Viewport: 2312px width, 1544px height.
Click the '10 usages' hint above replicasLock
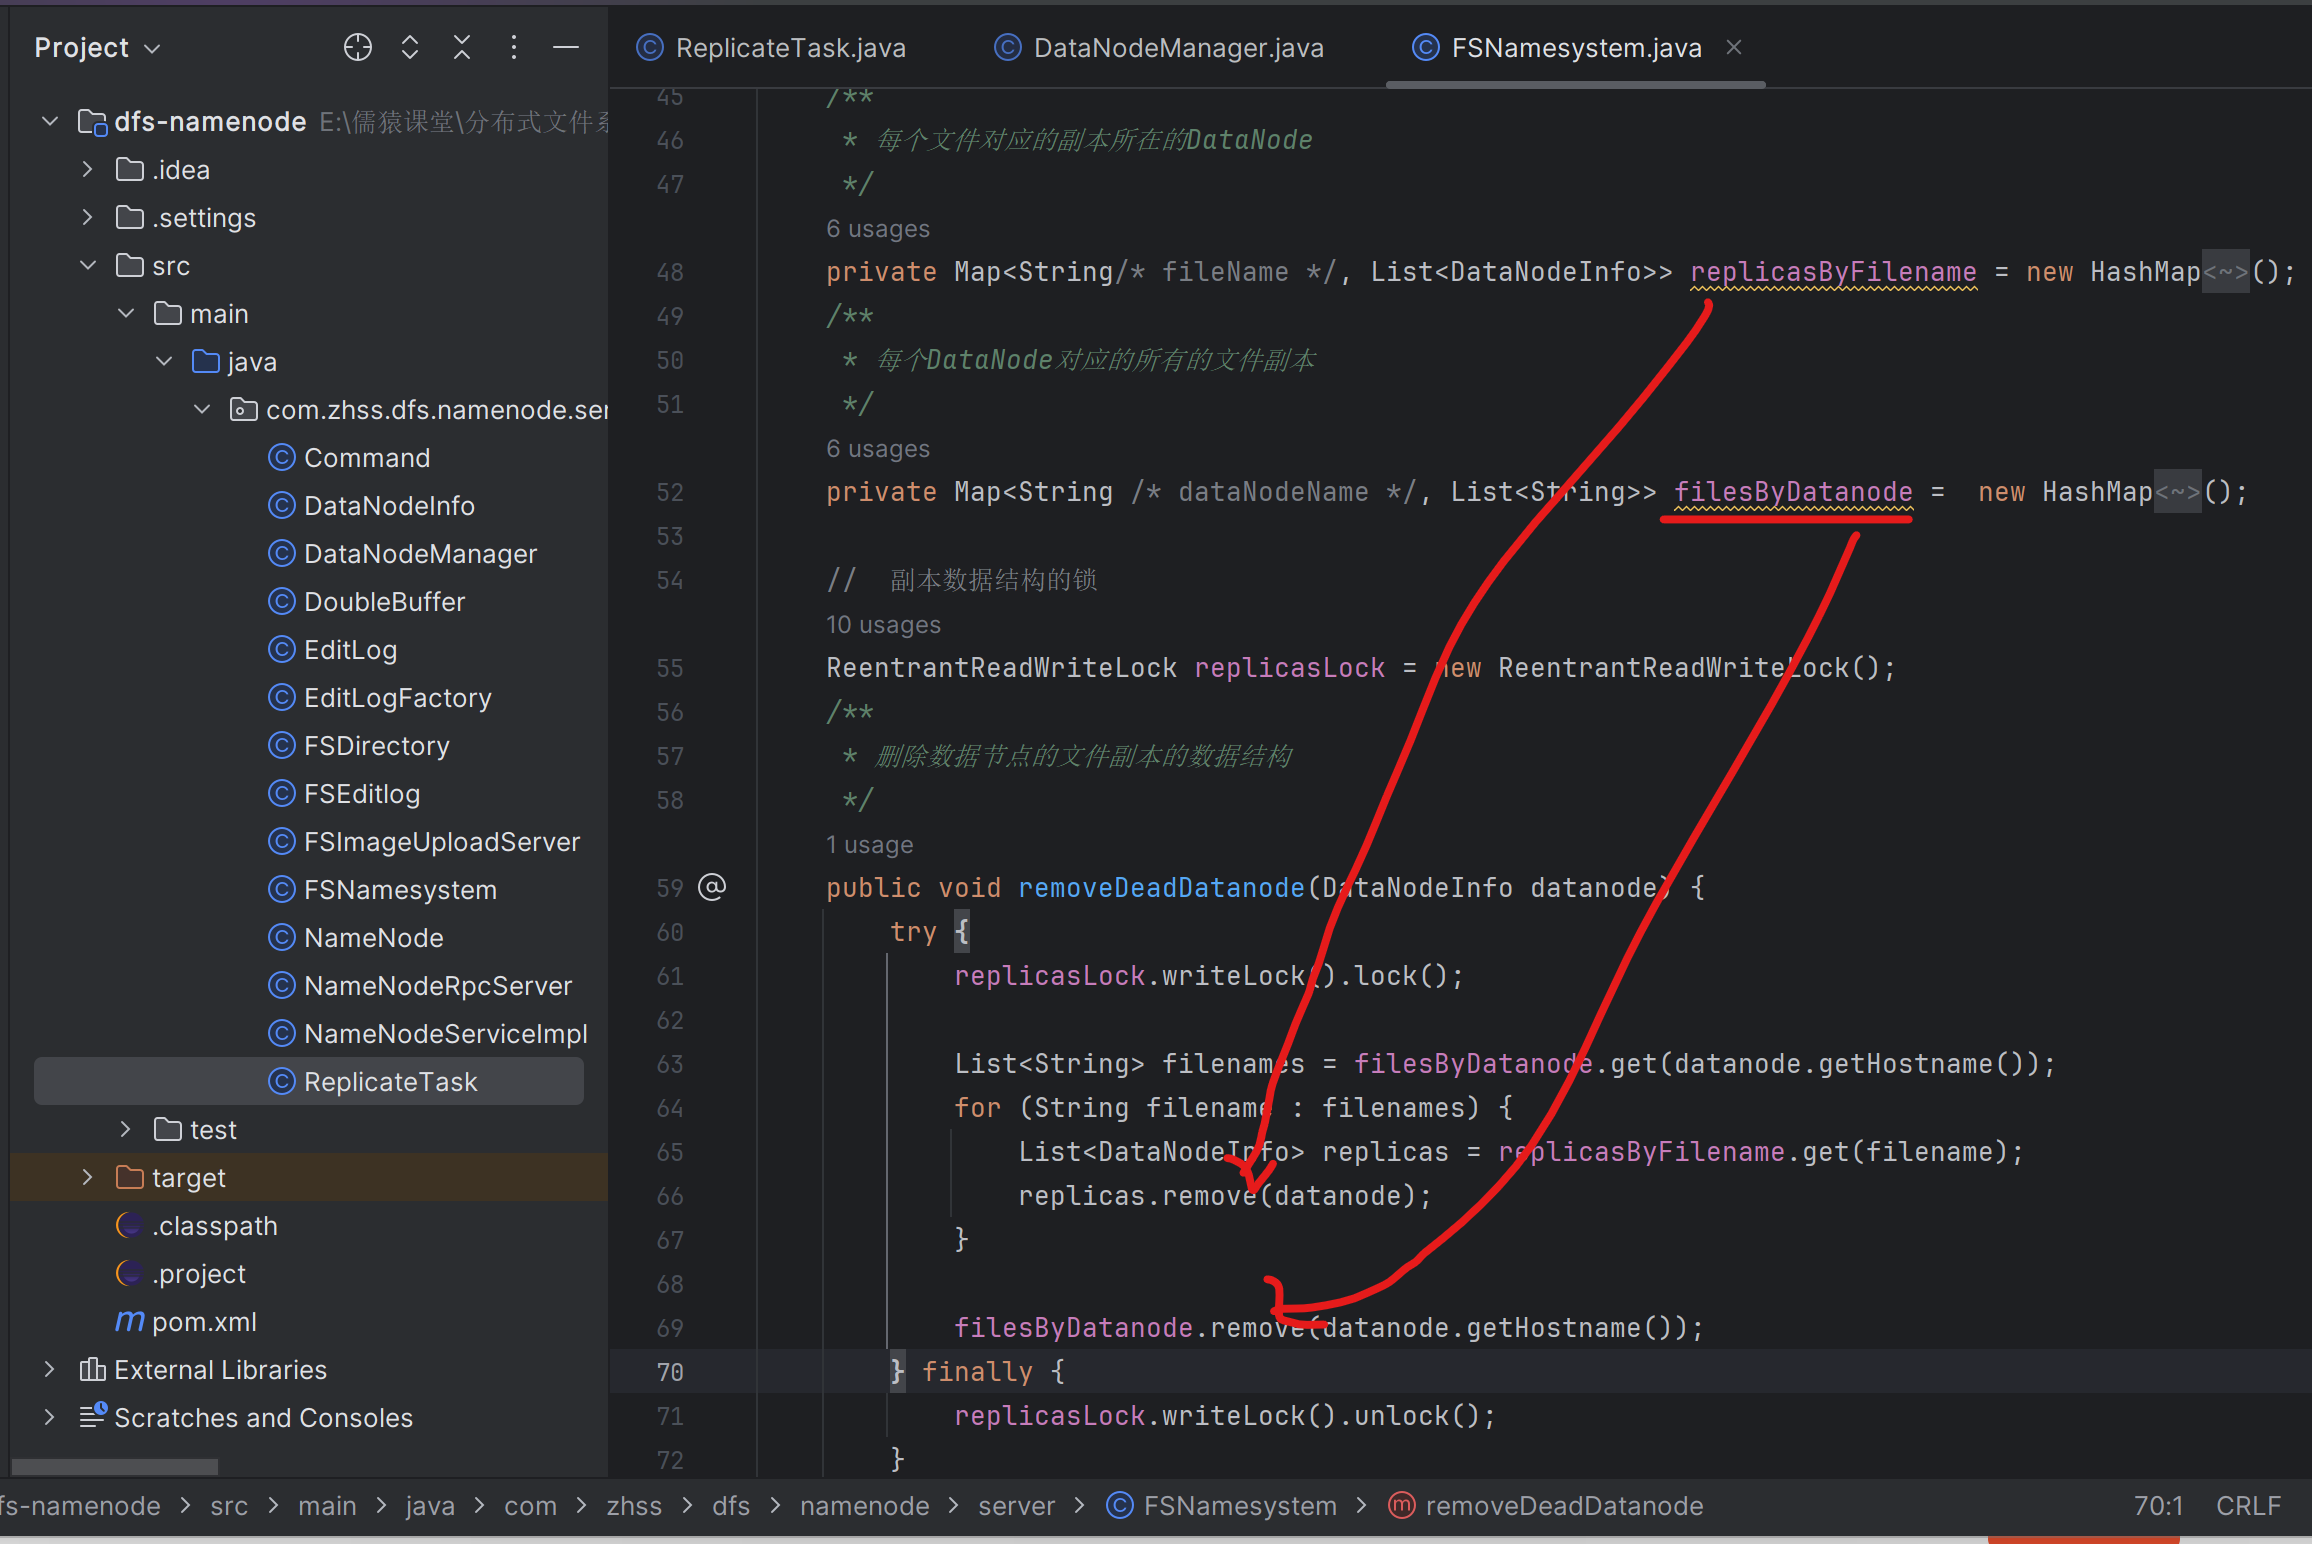(x=883, y=625)
